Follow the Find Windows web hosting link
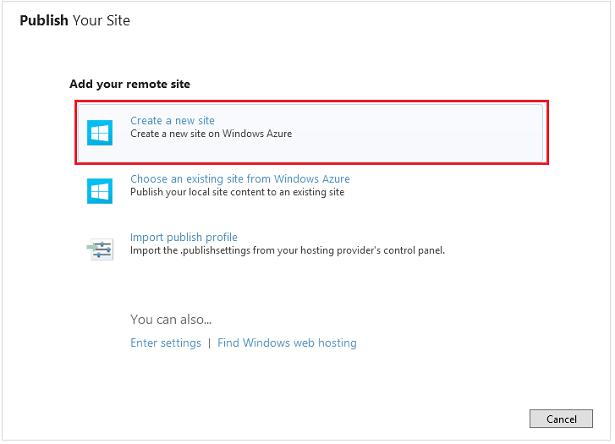This screenshot has width=615, height=444. pos(286,343)
